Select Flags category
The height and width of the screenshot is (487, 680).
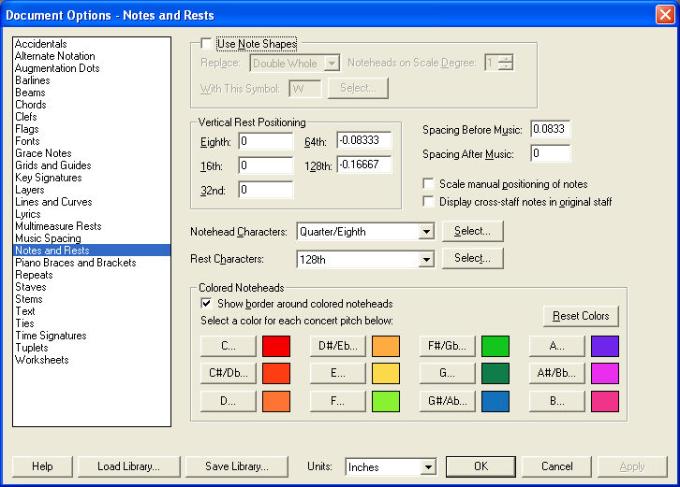pyautogui.click(x=27, y=129)
